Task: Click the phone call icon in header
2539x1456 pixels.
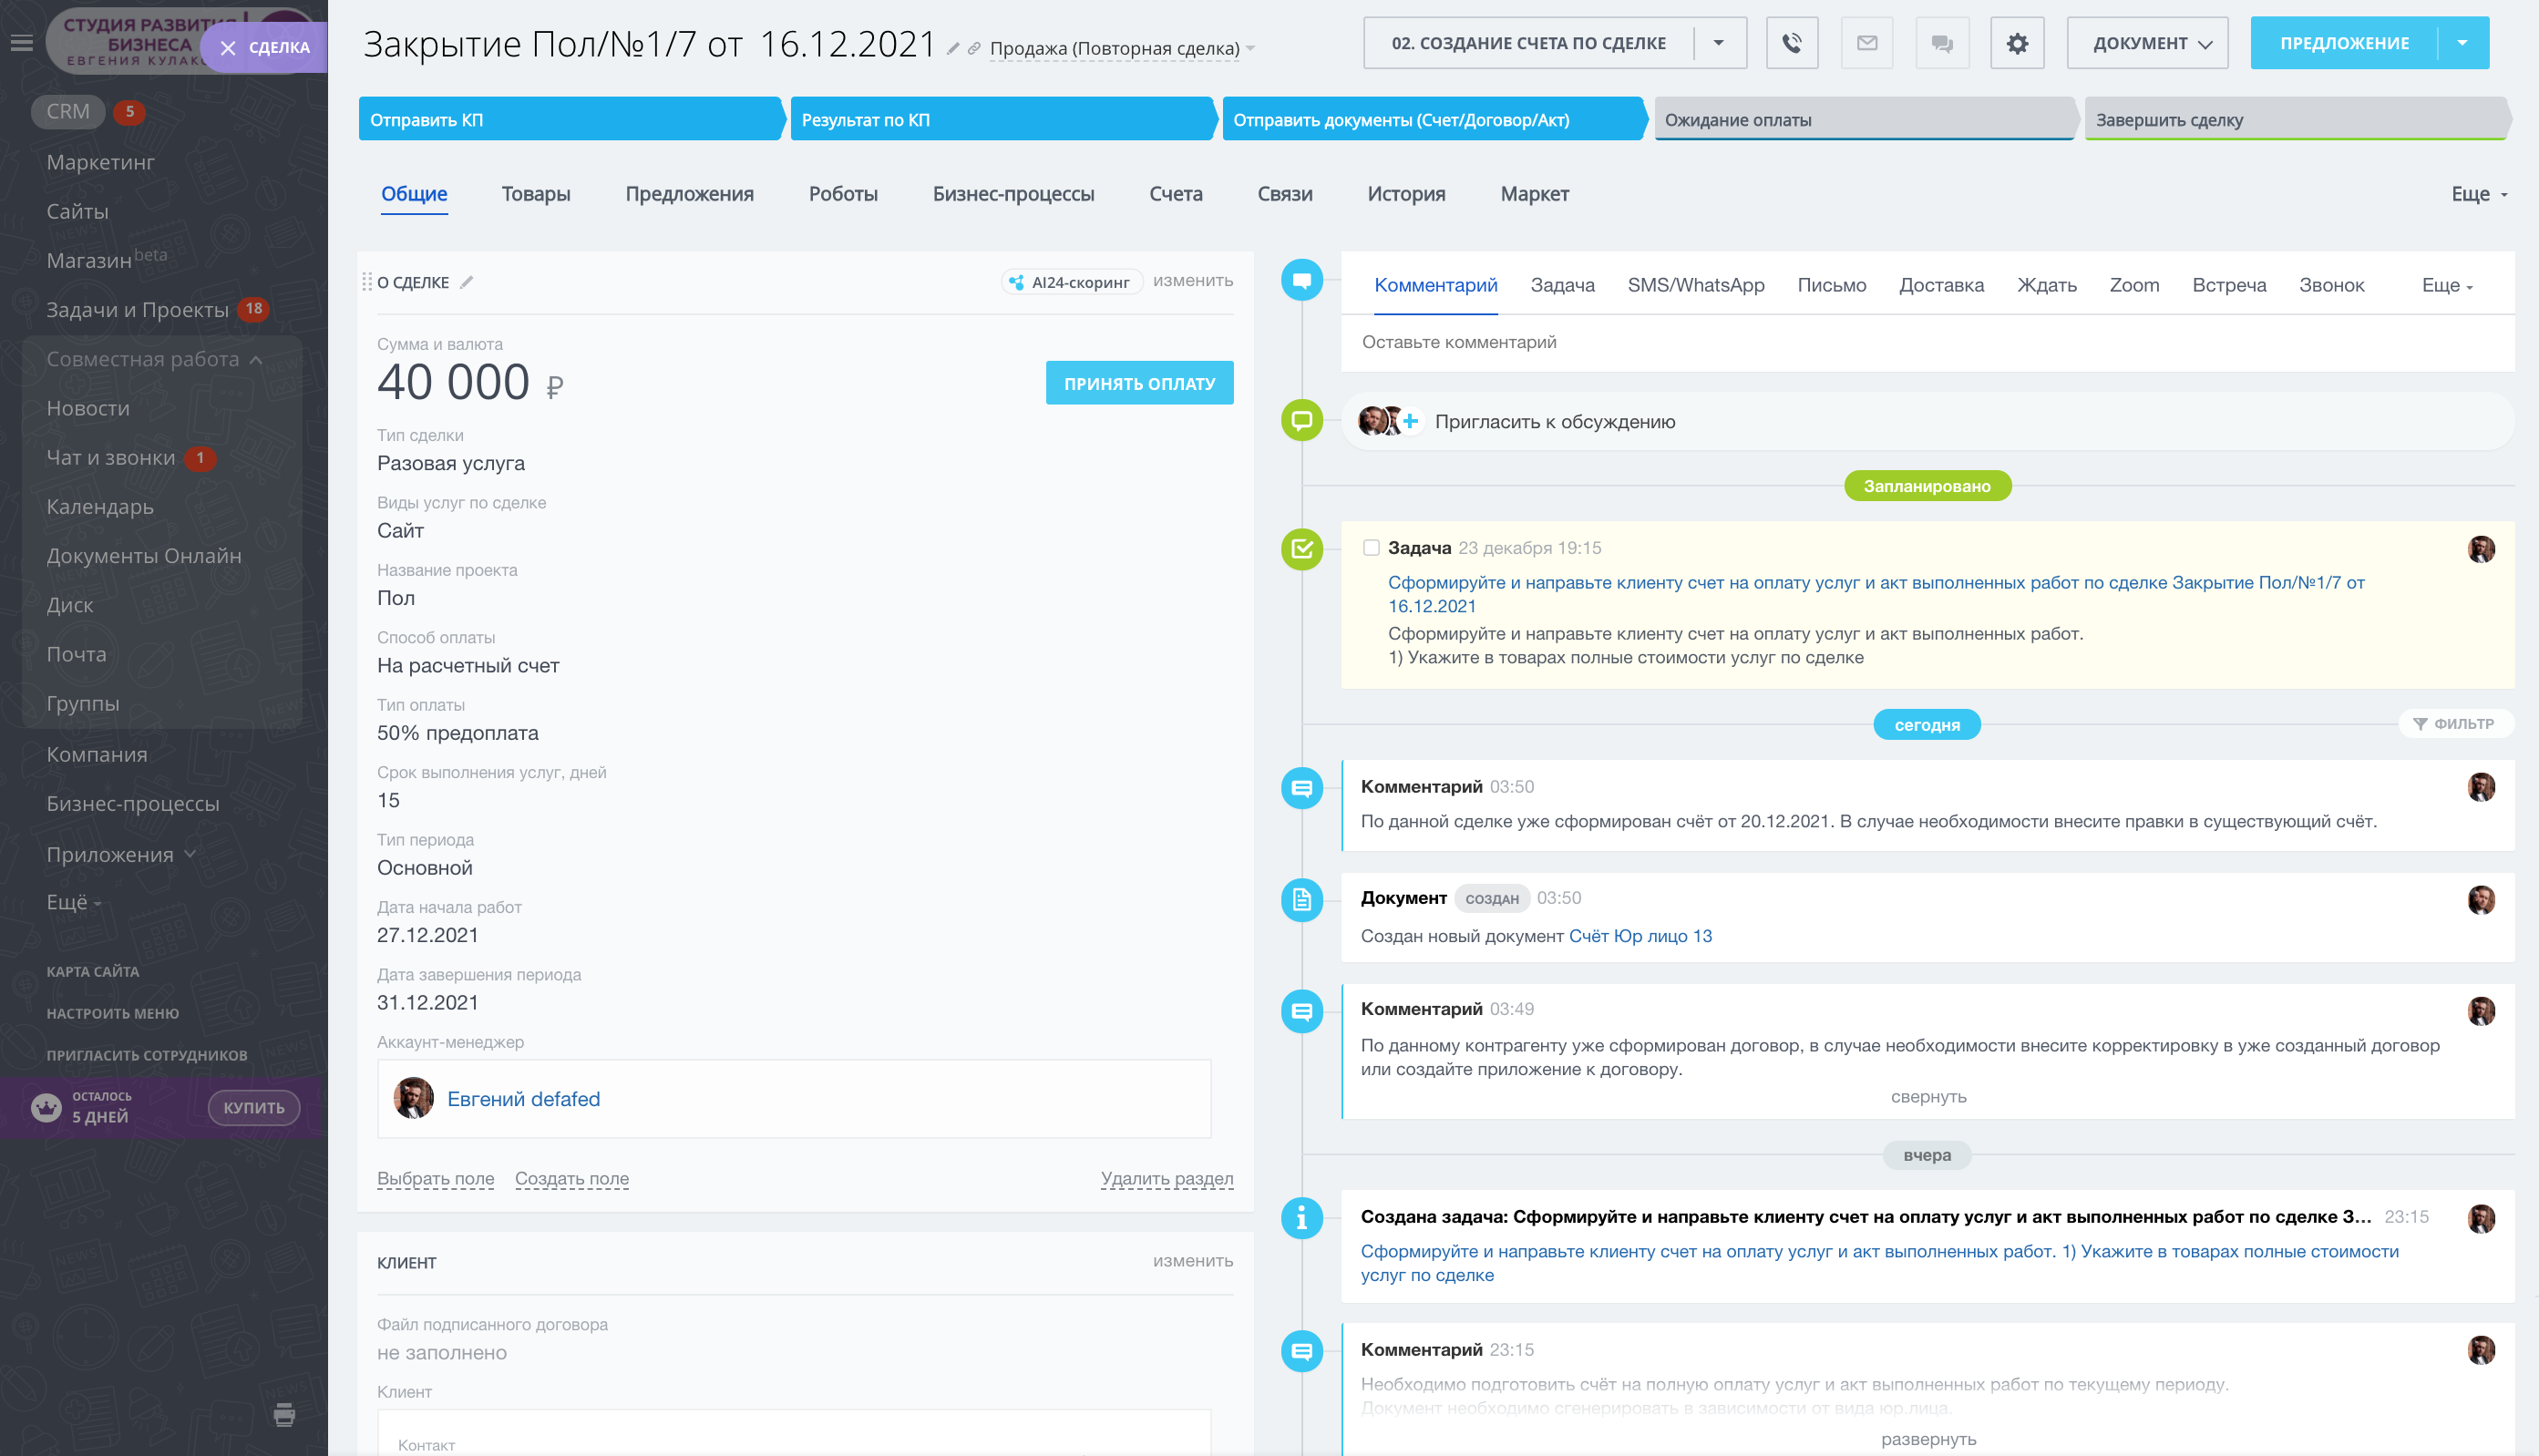Action: (1791, 43)
